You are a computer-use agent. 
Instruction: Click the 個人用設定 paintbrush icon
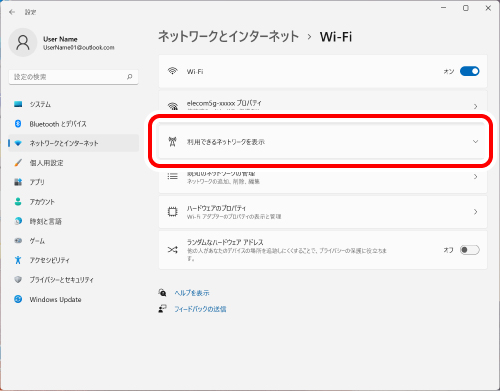pyautogui.click(x=18, y=163)
